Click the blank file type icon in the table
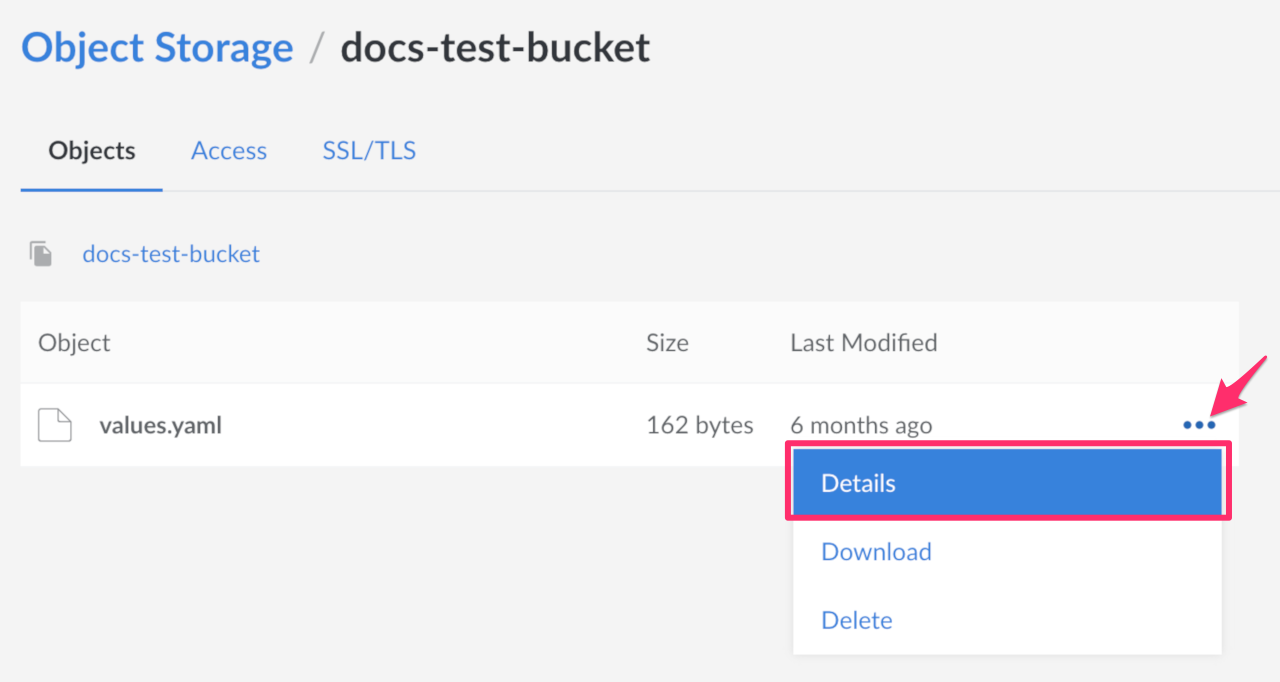The height and width of the screenshot is (682, 1280). (x=55, y=424)
